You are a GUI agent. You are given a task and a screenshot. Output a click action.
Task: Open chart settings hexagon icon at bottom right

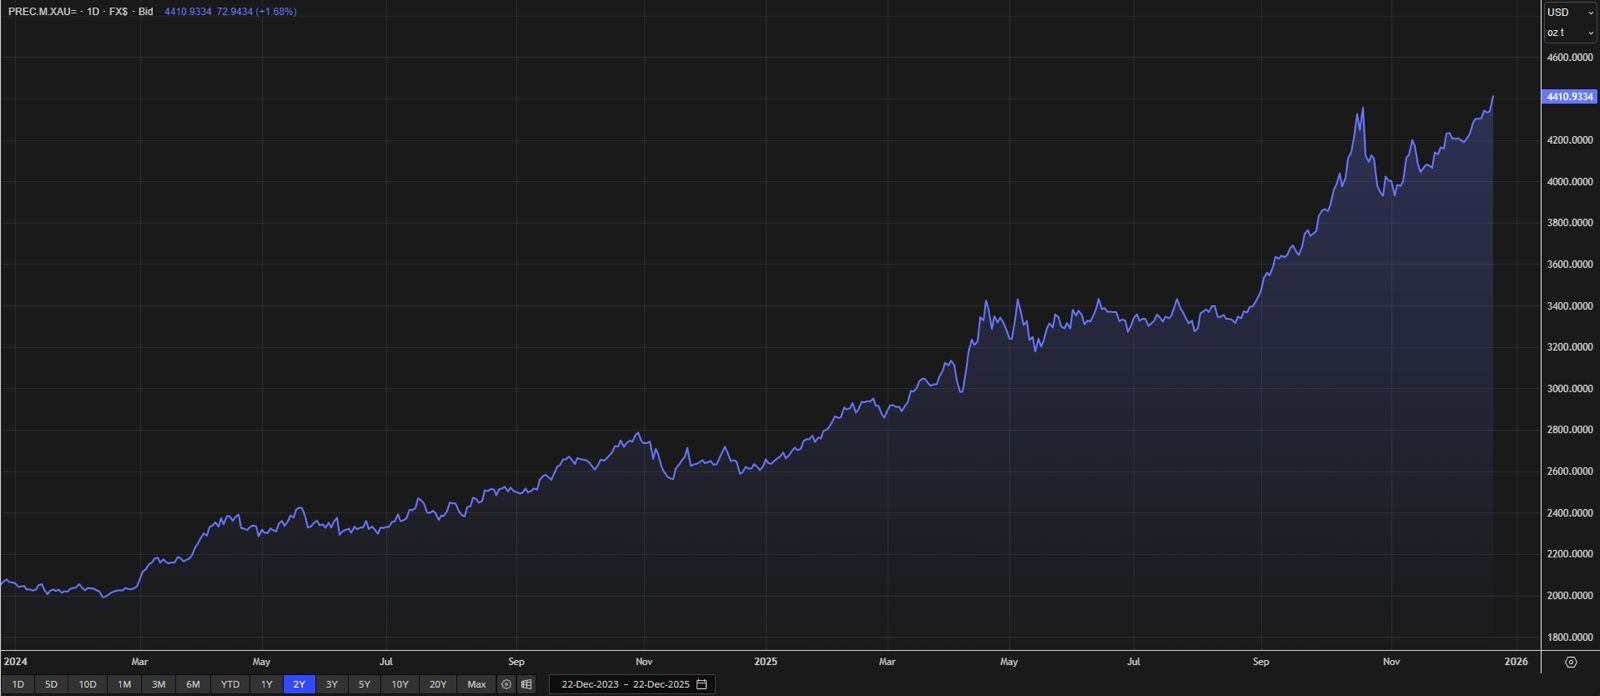pyautogui.click(x=1571, y=662)
